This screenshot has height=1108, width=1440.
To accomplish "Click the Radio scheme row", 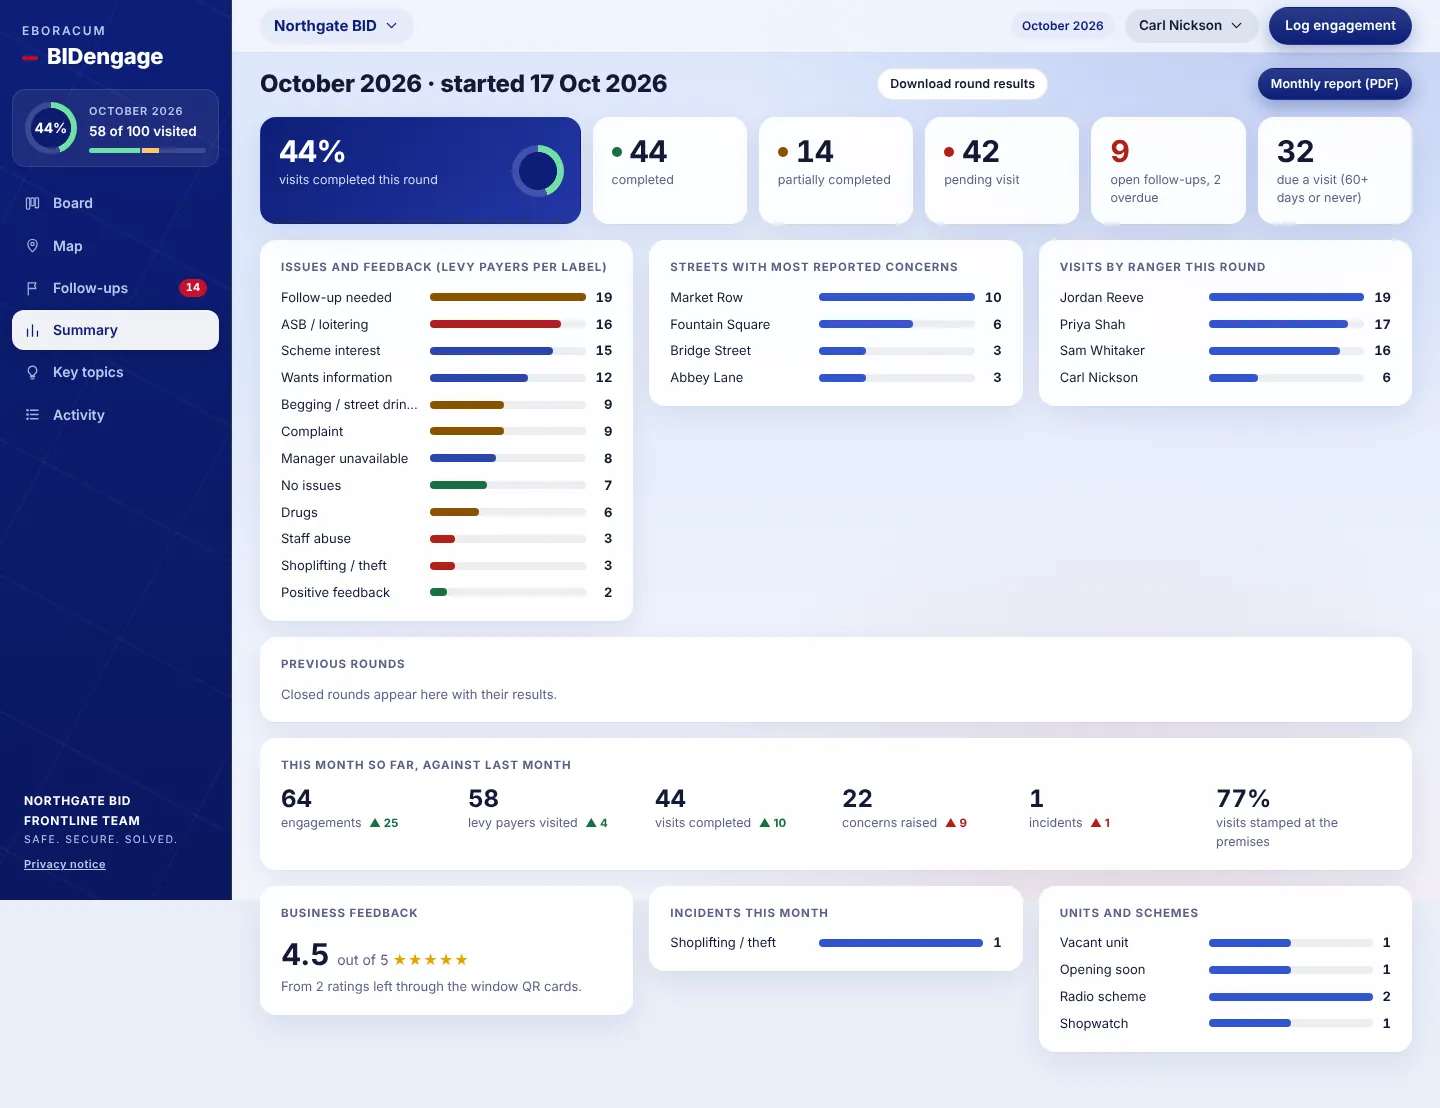I will 1225,996.
